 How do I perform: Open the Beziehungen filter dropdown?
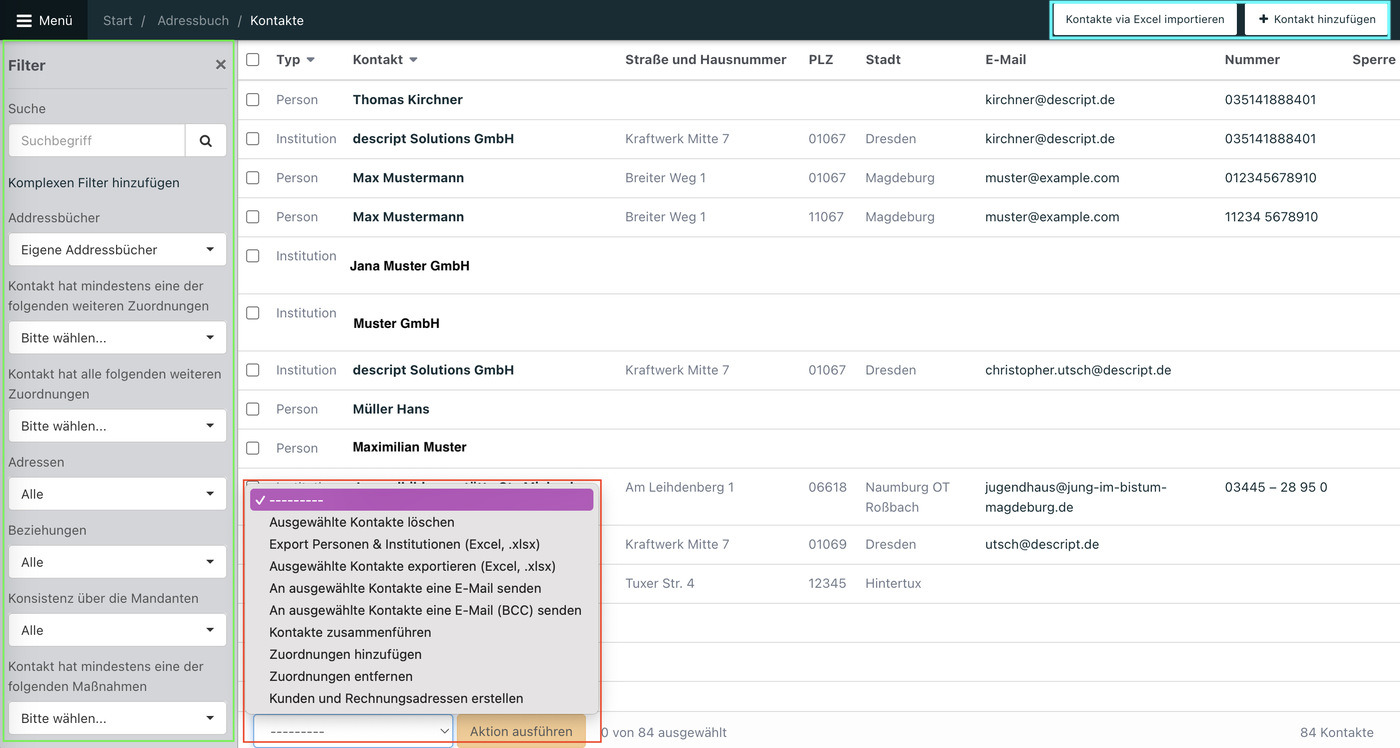pos(116,561)
